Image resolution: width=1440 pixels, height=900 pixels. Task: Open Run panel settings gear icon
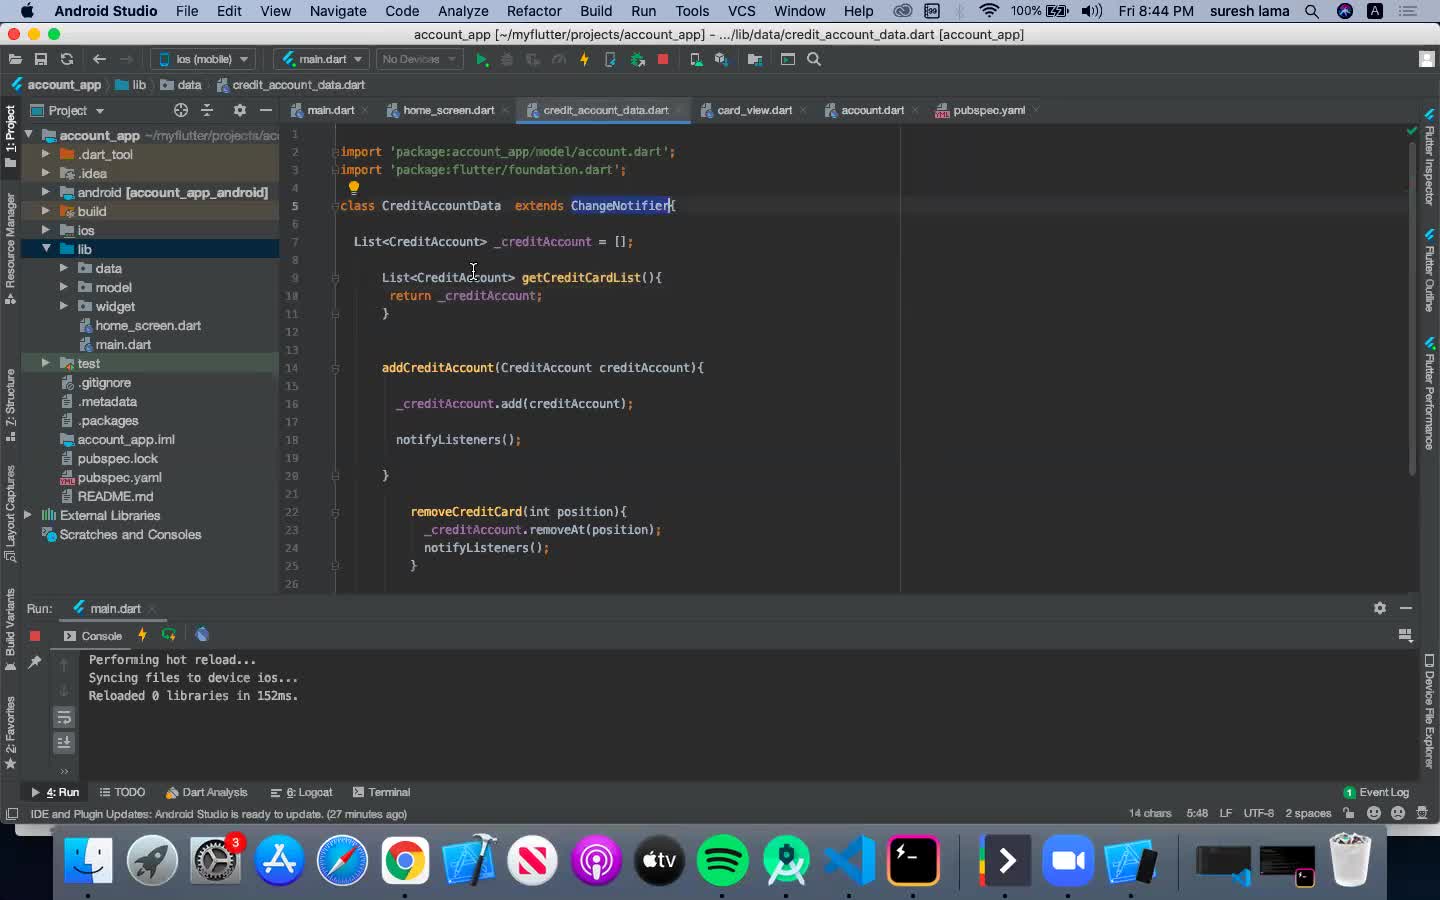(1380, 608)
